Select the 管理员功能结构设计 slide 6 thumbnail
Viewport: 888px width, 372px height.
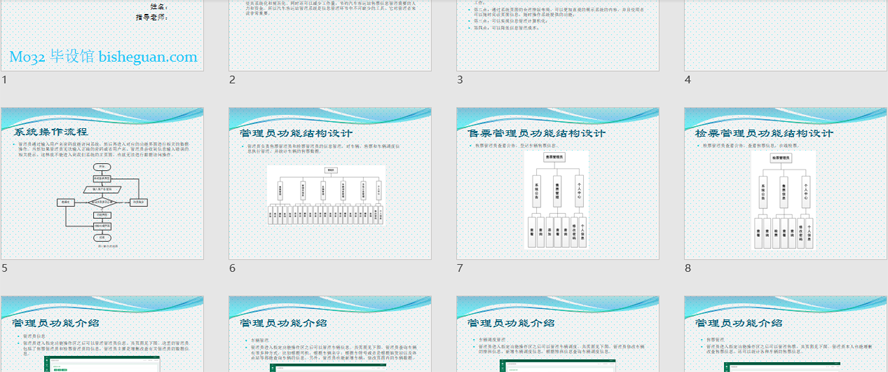click(330, 183)
